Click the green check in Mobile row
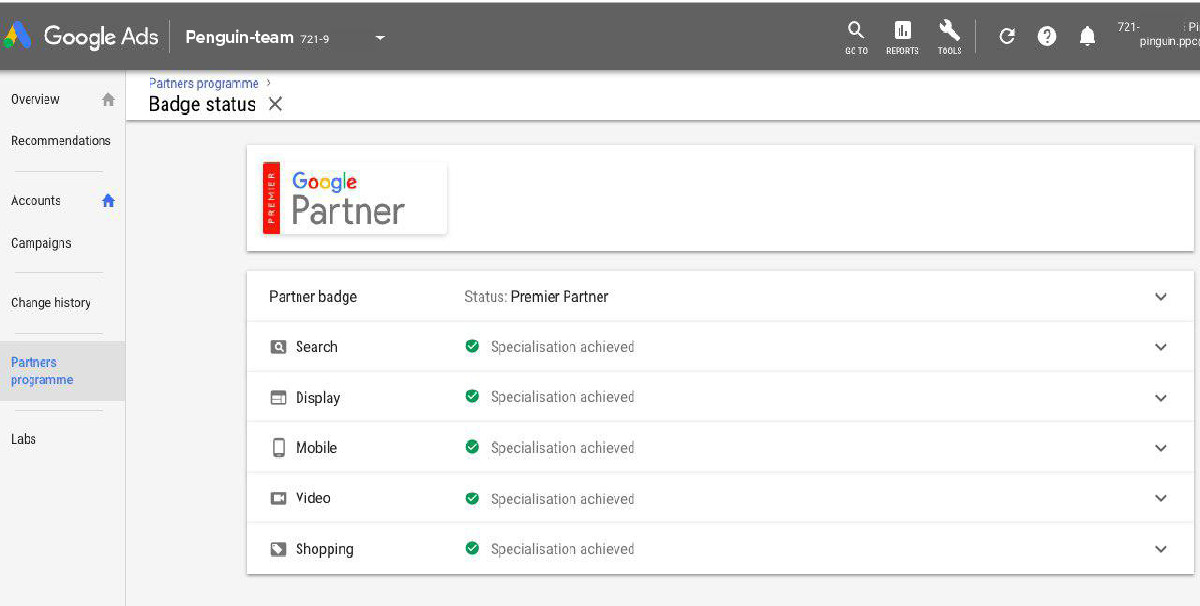This screenshot has height=606, width=1200. click(x=472, y=447)
